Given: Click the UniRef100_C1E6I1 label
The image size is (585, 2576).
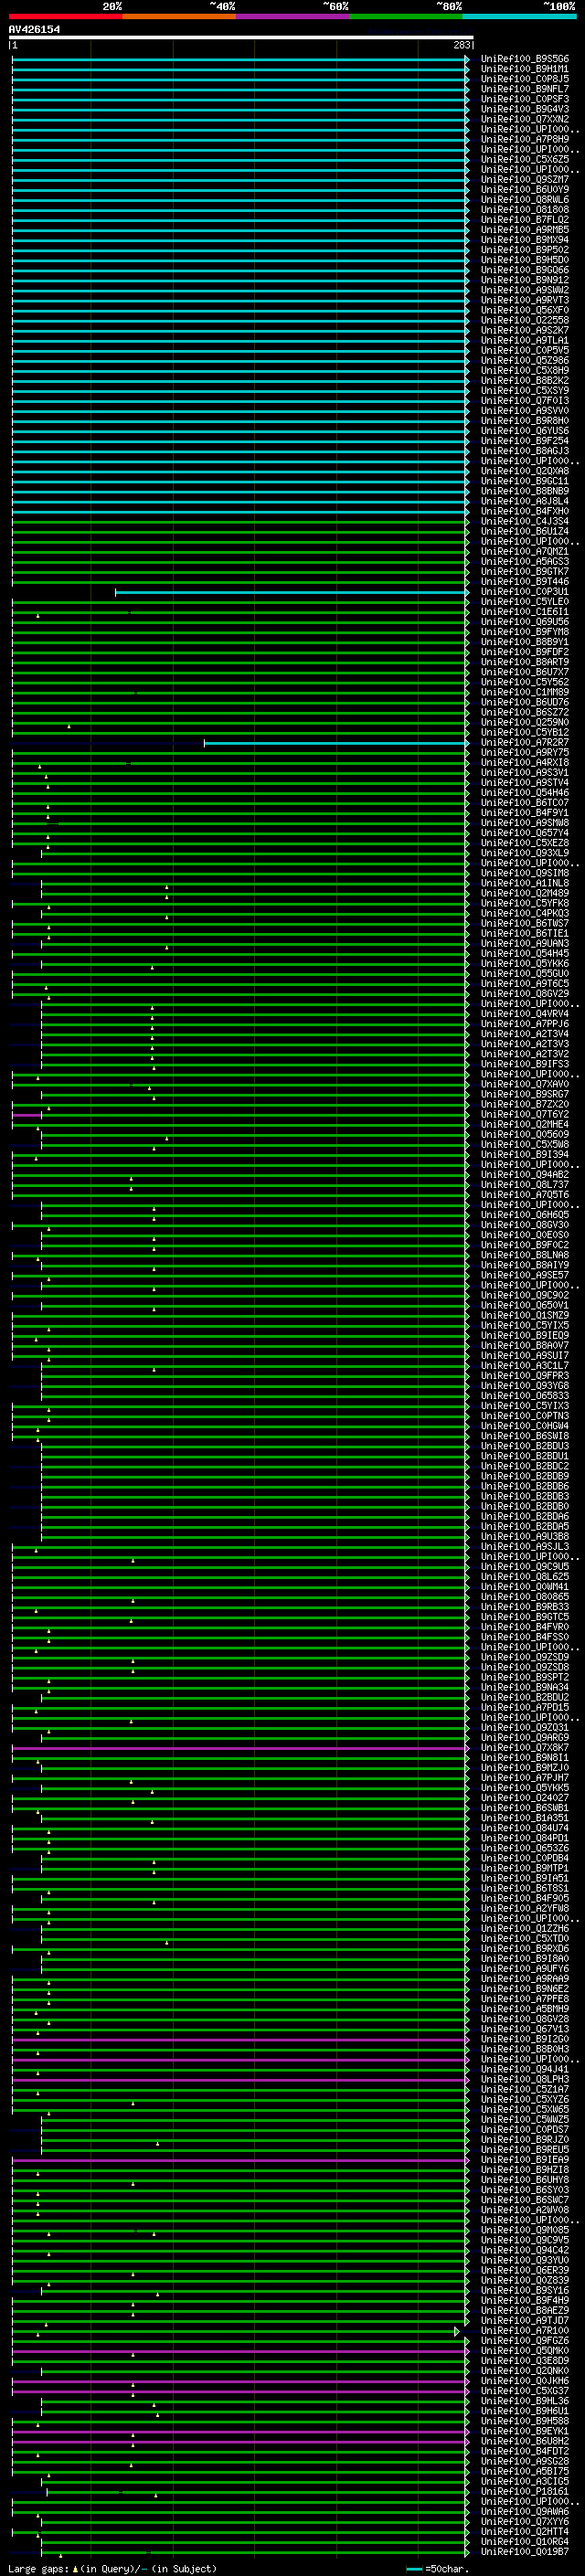Looking at the screenshot, I should coord(525,612).
